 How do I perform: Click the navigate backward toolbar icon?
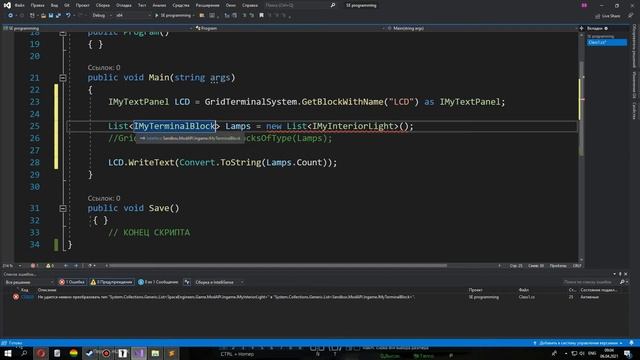click(x=10, y=16)
